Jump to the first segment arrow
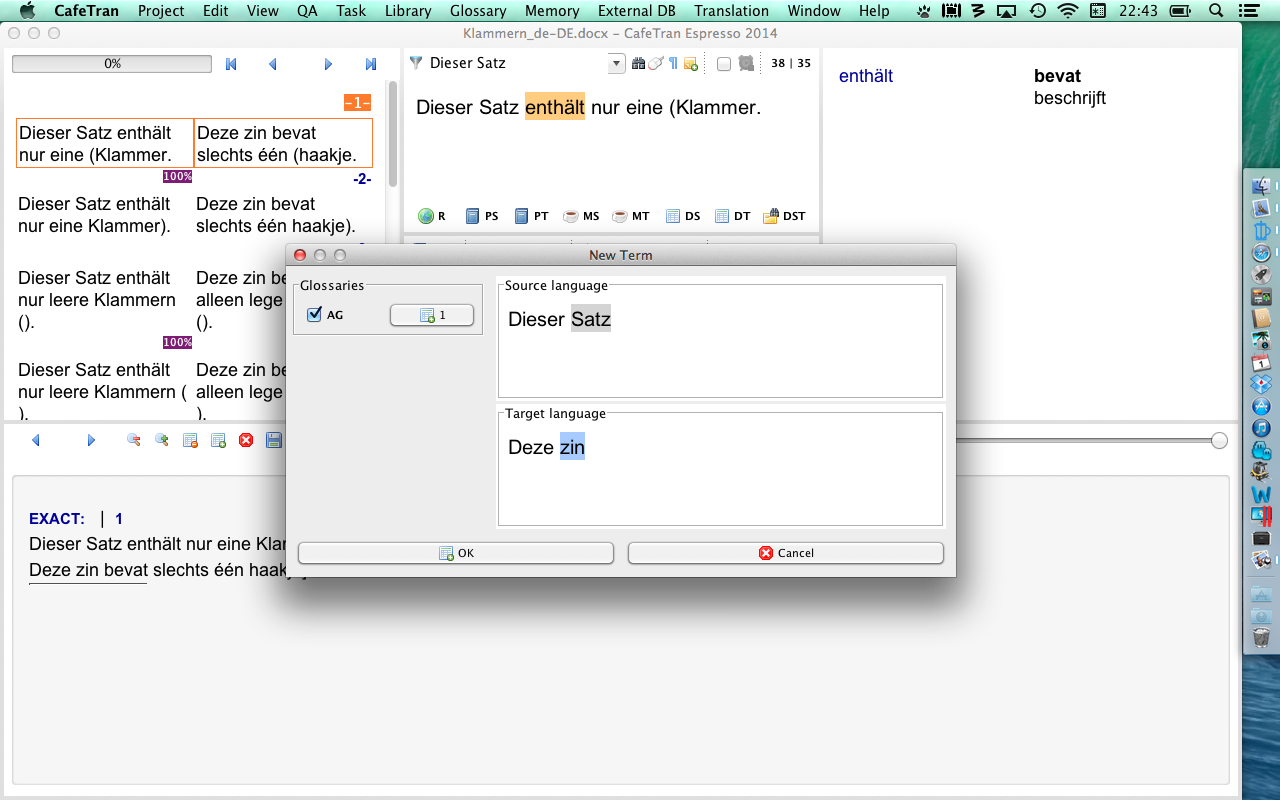 [x=231, y=64]
